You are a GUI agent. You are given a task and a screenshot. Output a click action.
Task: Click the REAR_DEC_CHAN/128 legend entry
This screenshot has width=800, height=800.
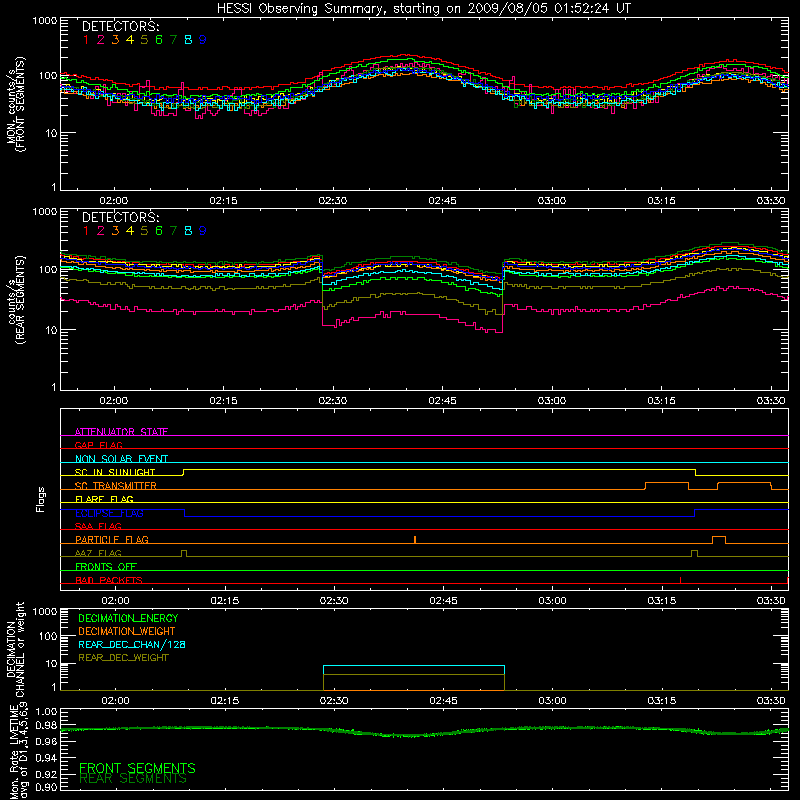pyautogui.click(x=132, y=645)
